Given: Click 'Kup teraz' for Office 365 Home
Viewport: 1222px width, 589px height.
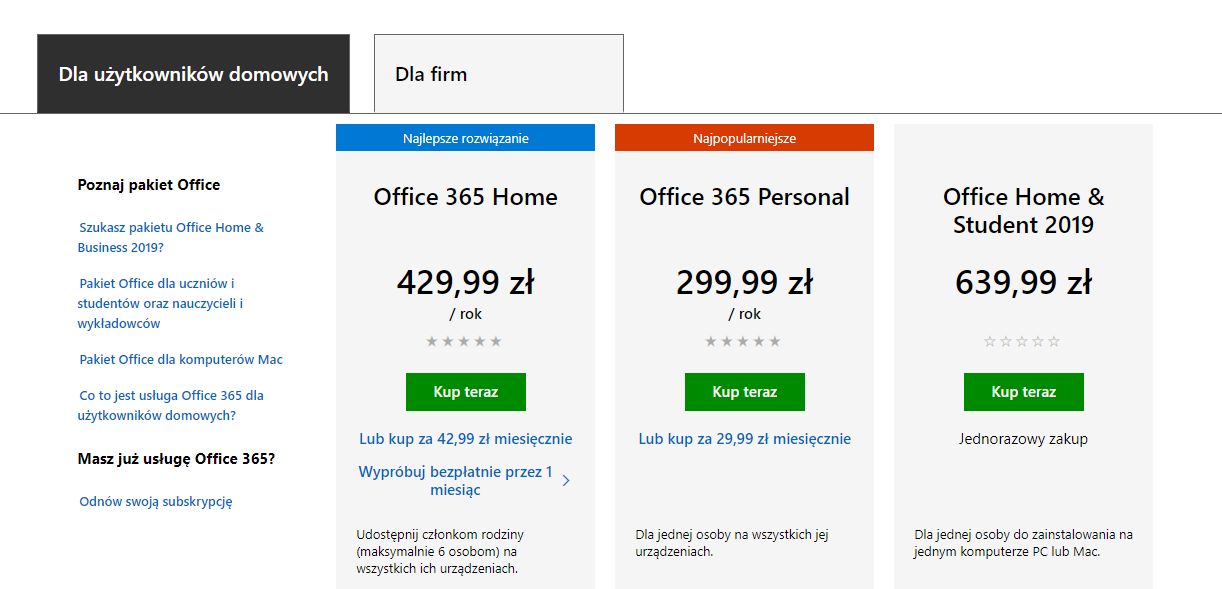Looking at the screenshot, I should pyautogui.click(x=465, y=391).
